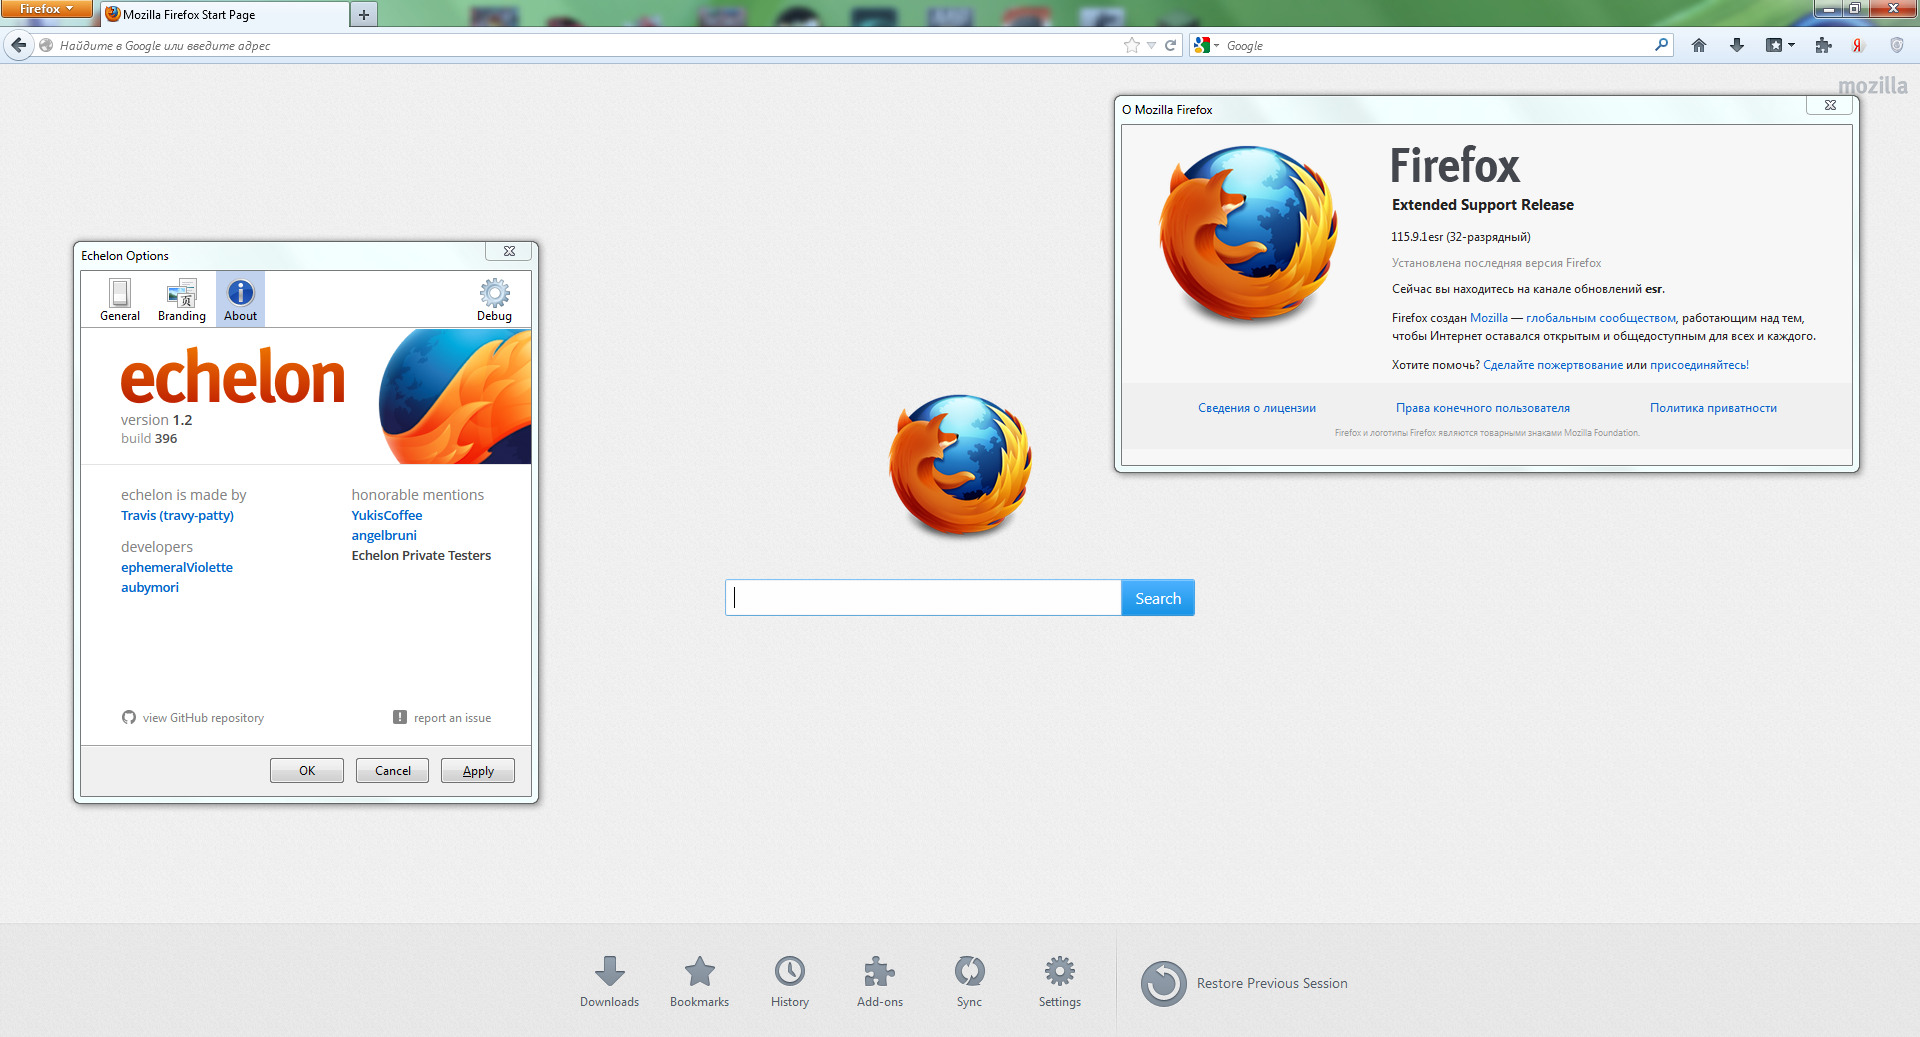Expand the bookmarks menu dropdown arrow
Image resolution: width=1920 pixels, height=1037 pixels.
point(1791,45)
